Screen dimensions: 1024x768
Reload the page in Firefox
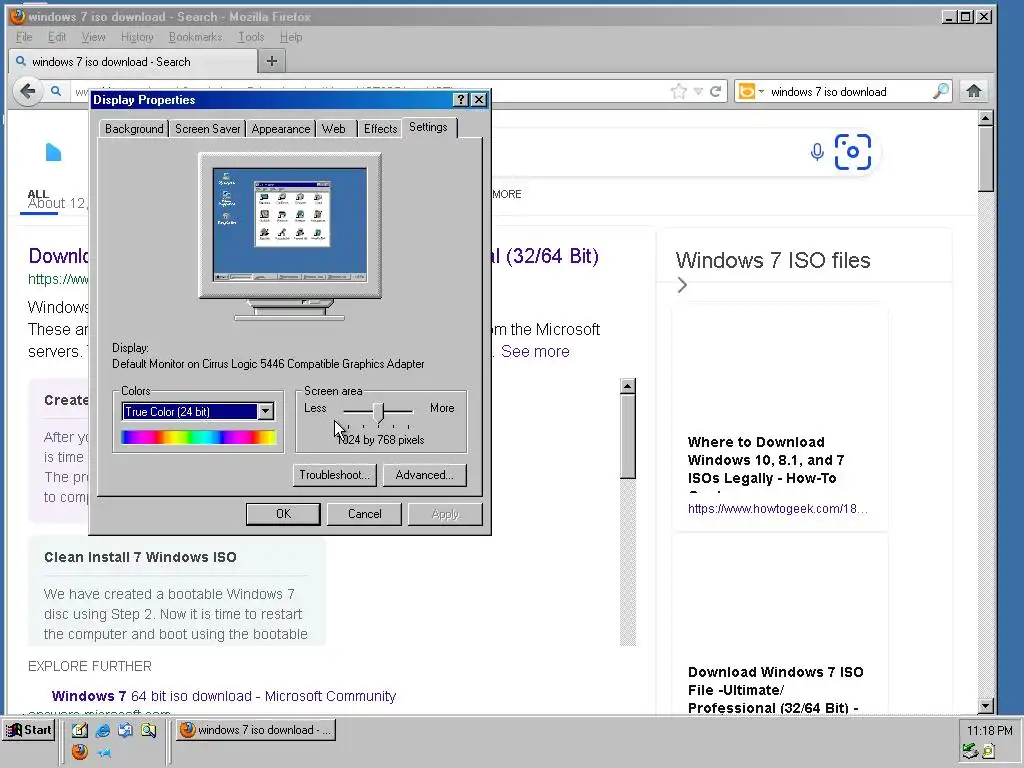[716, 91]
